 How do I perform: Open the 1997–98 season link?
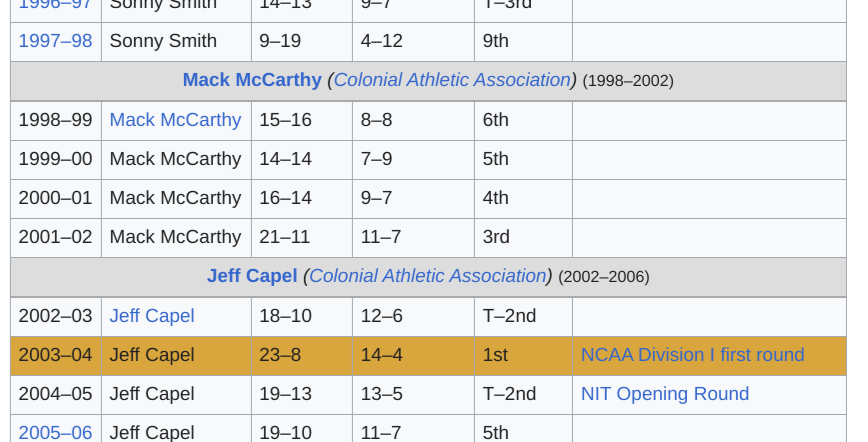55,41
